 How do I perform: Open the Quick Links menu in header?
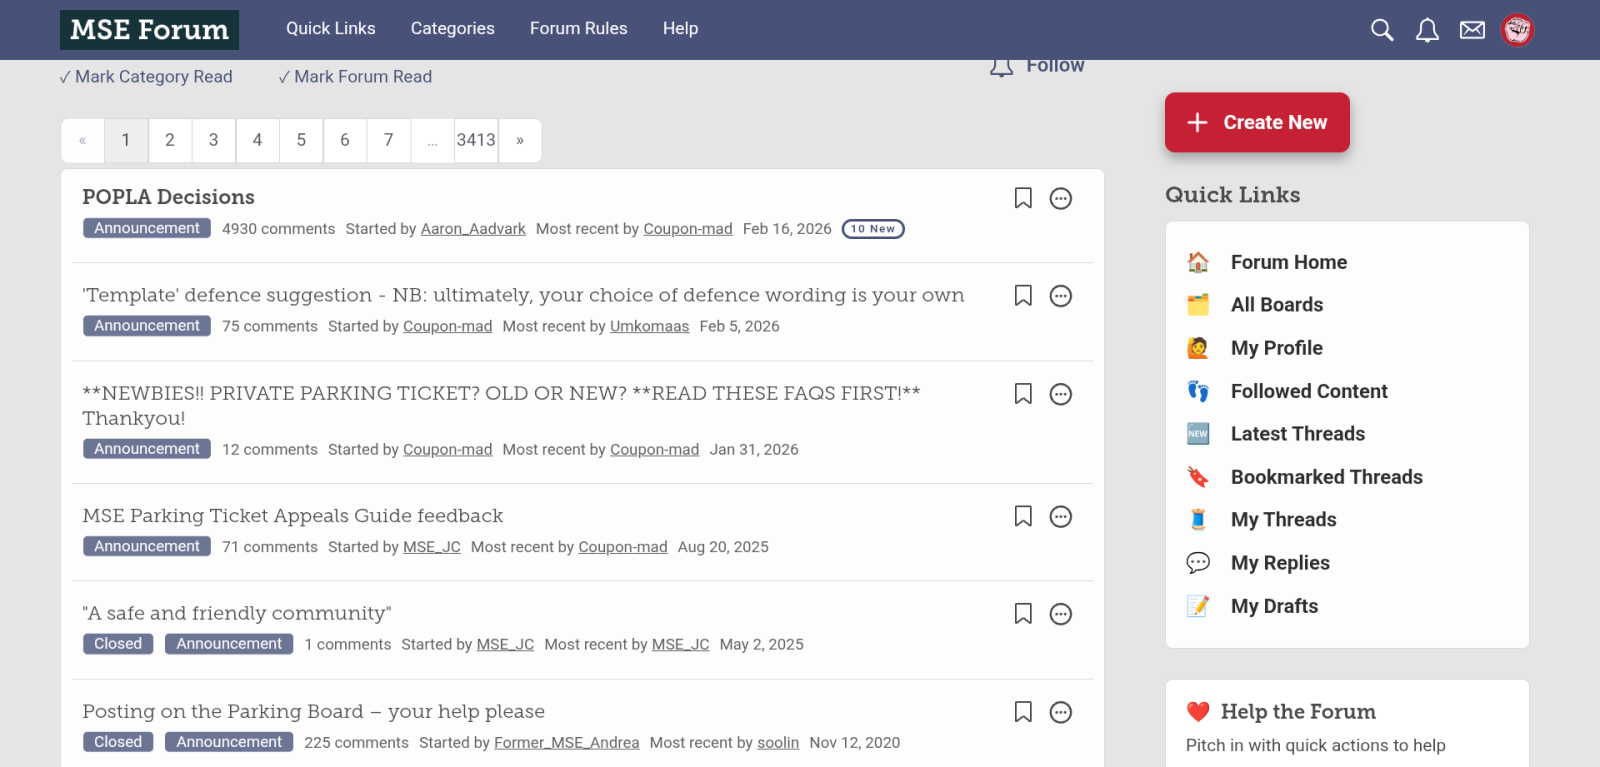click(x=330, y=28)
